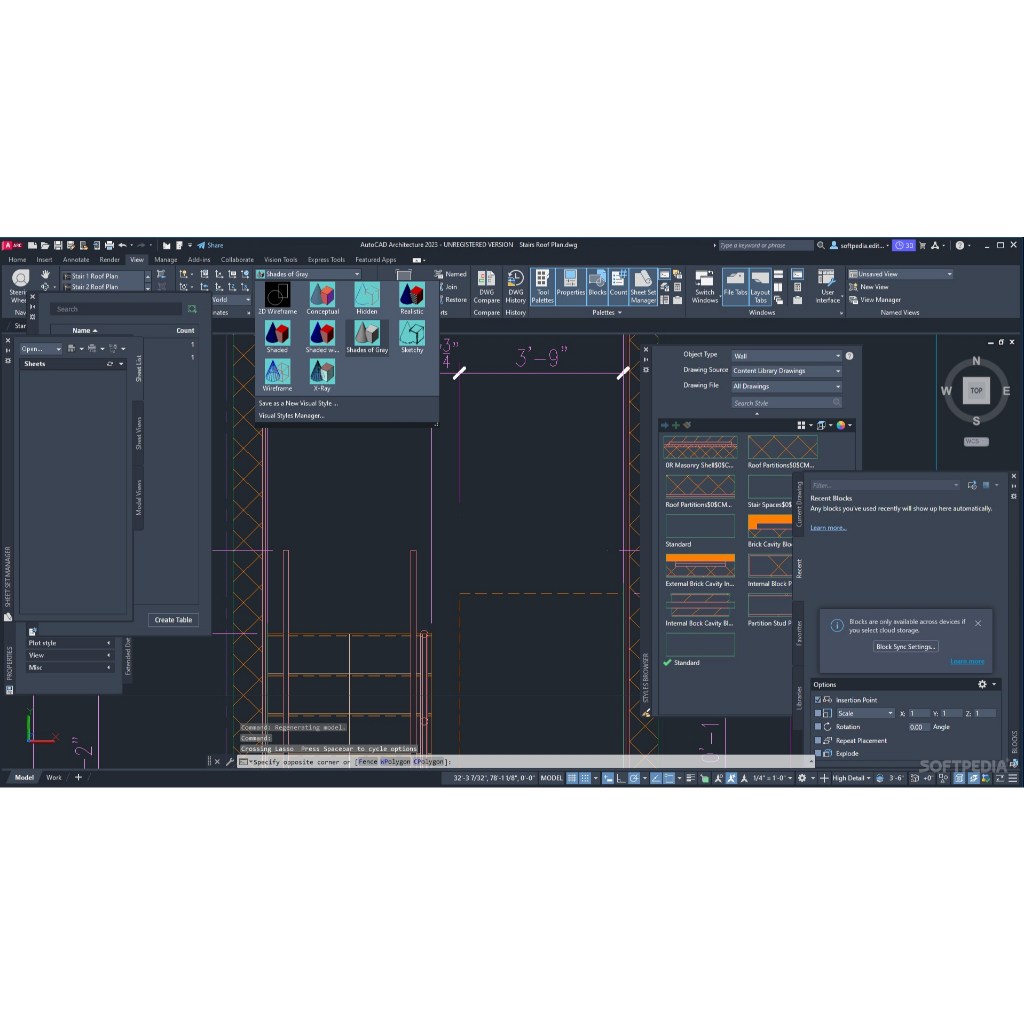Image resolution: width=1024 pixels, height=1024 pixels.
Task: Open the Drawing Source dropdown
Action: click(786, 371)
